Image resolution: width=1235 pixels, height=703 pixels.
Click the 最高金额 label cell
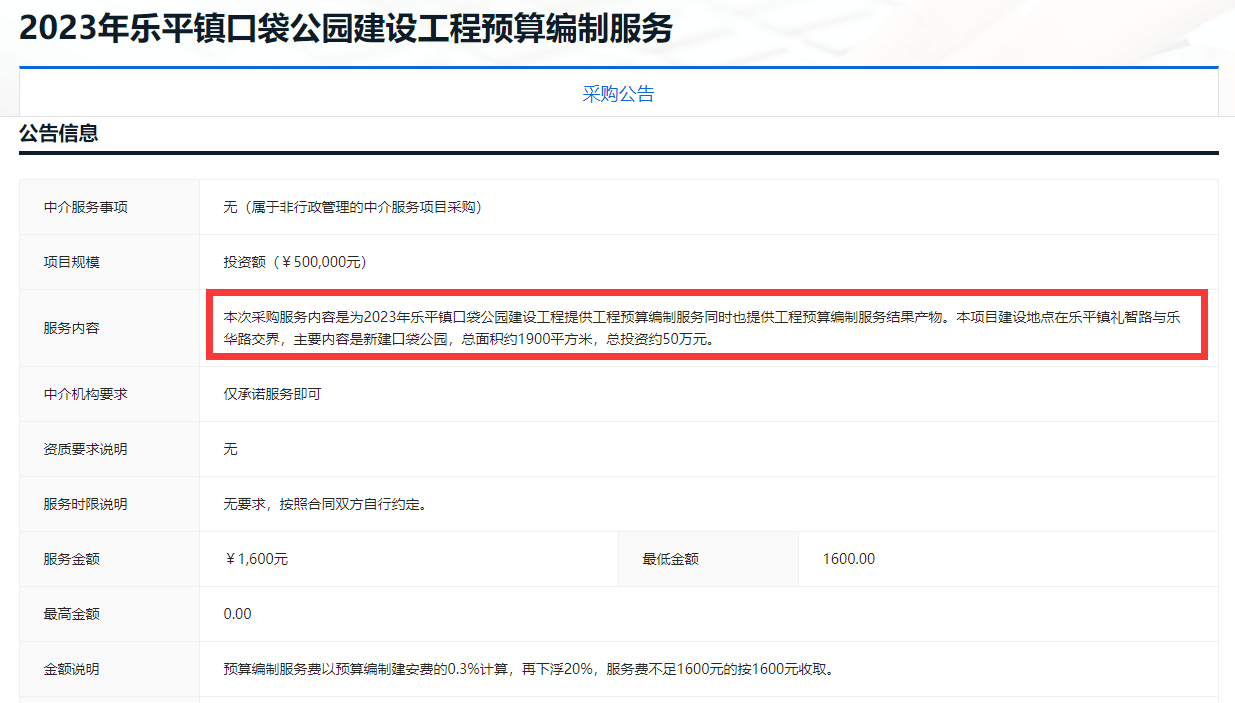[x=110, y=614]
